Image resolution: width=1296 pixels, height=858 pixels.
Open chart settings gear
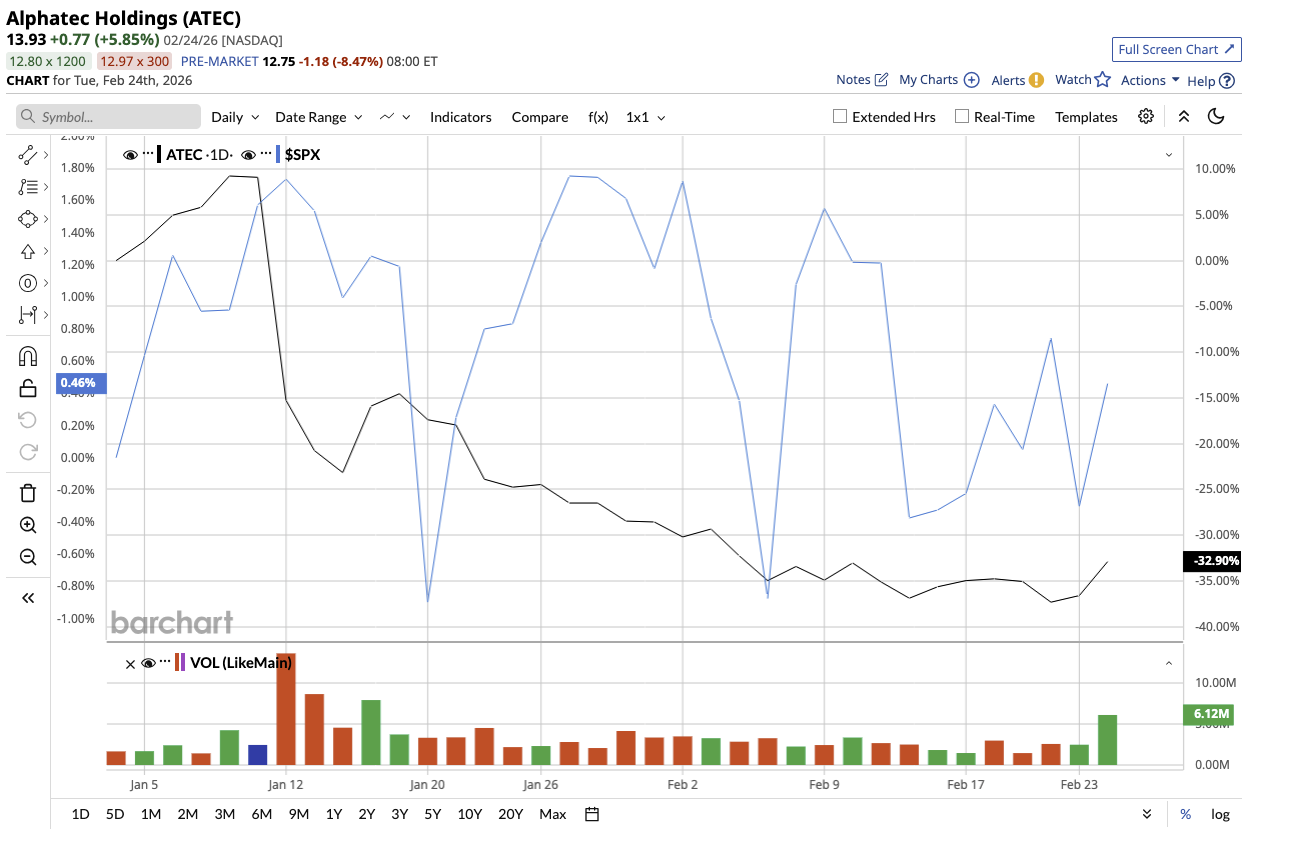(1146, 117)
